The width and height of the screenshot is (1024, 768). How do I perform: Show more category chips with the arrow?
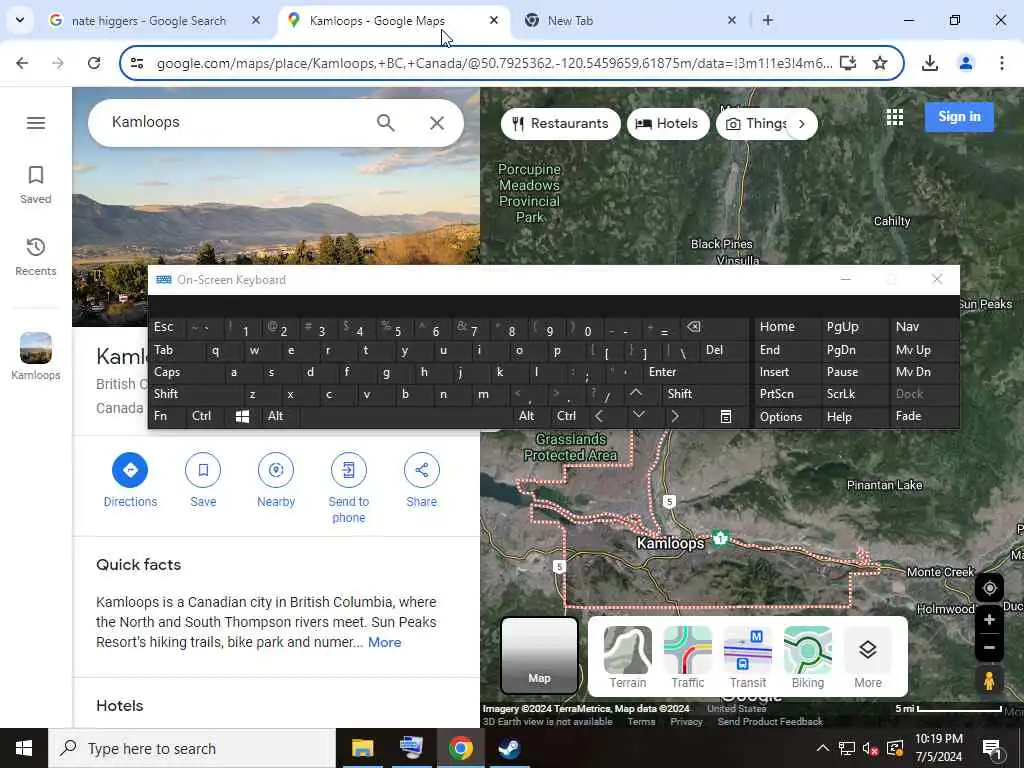[x=801, y=124]
